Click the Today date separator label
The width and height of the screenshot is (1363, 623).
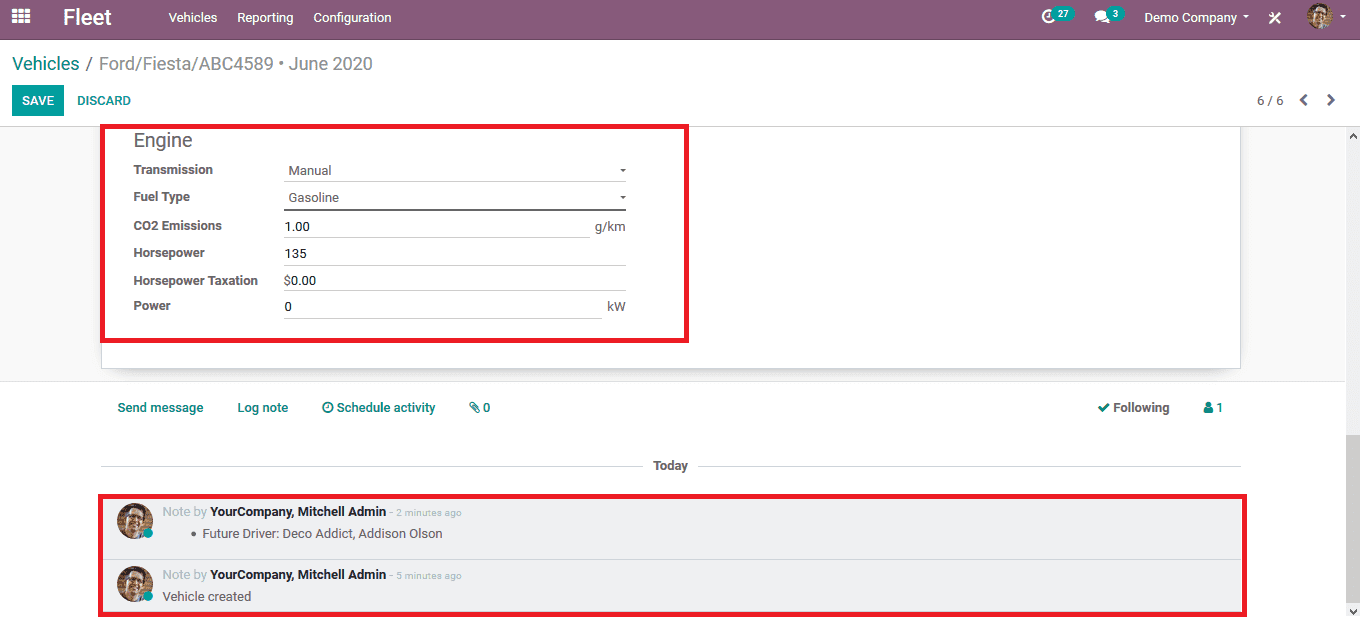point(670,466)
